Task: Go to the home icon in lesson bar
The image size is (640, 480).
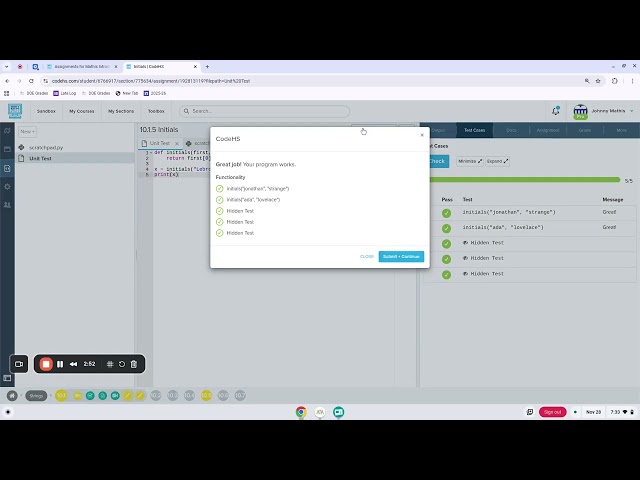Action: pyautogui.click(x=12, y=396)
